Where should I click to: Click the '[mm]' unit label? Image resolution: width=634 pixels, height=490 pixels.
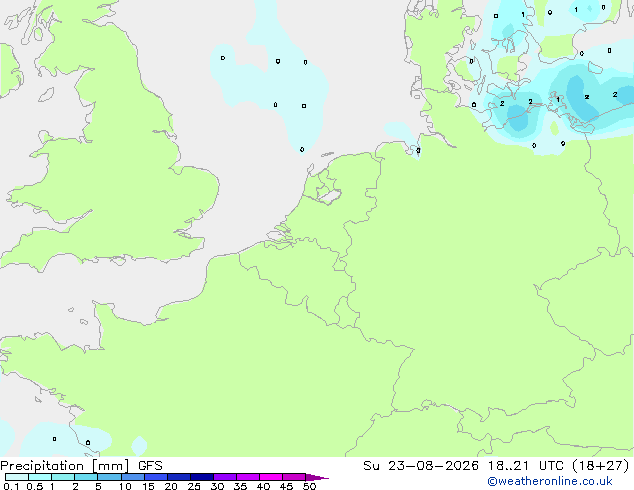pyautogui.click(x=111, y=466)
